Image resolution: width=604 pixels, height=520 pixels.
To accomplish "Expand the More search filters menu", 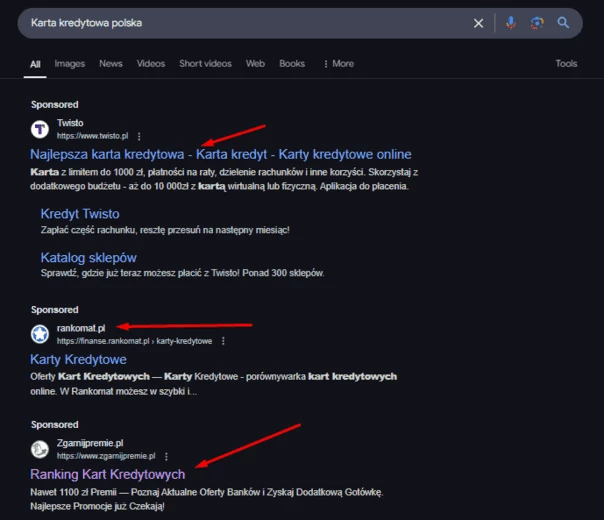I will point(338,64).
